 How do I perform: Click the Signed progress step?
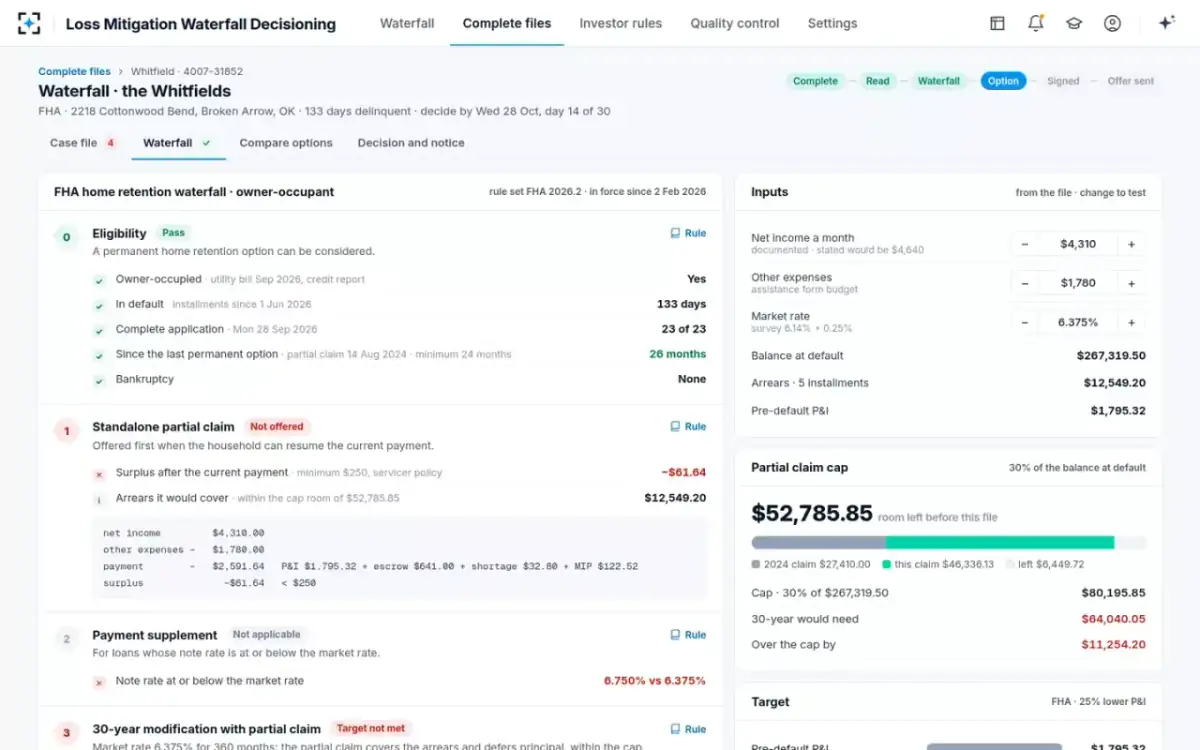[1063, 81]
